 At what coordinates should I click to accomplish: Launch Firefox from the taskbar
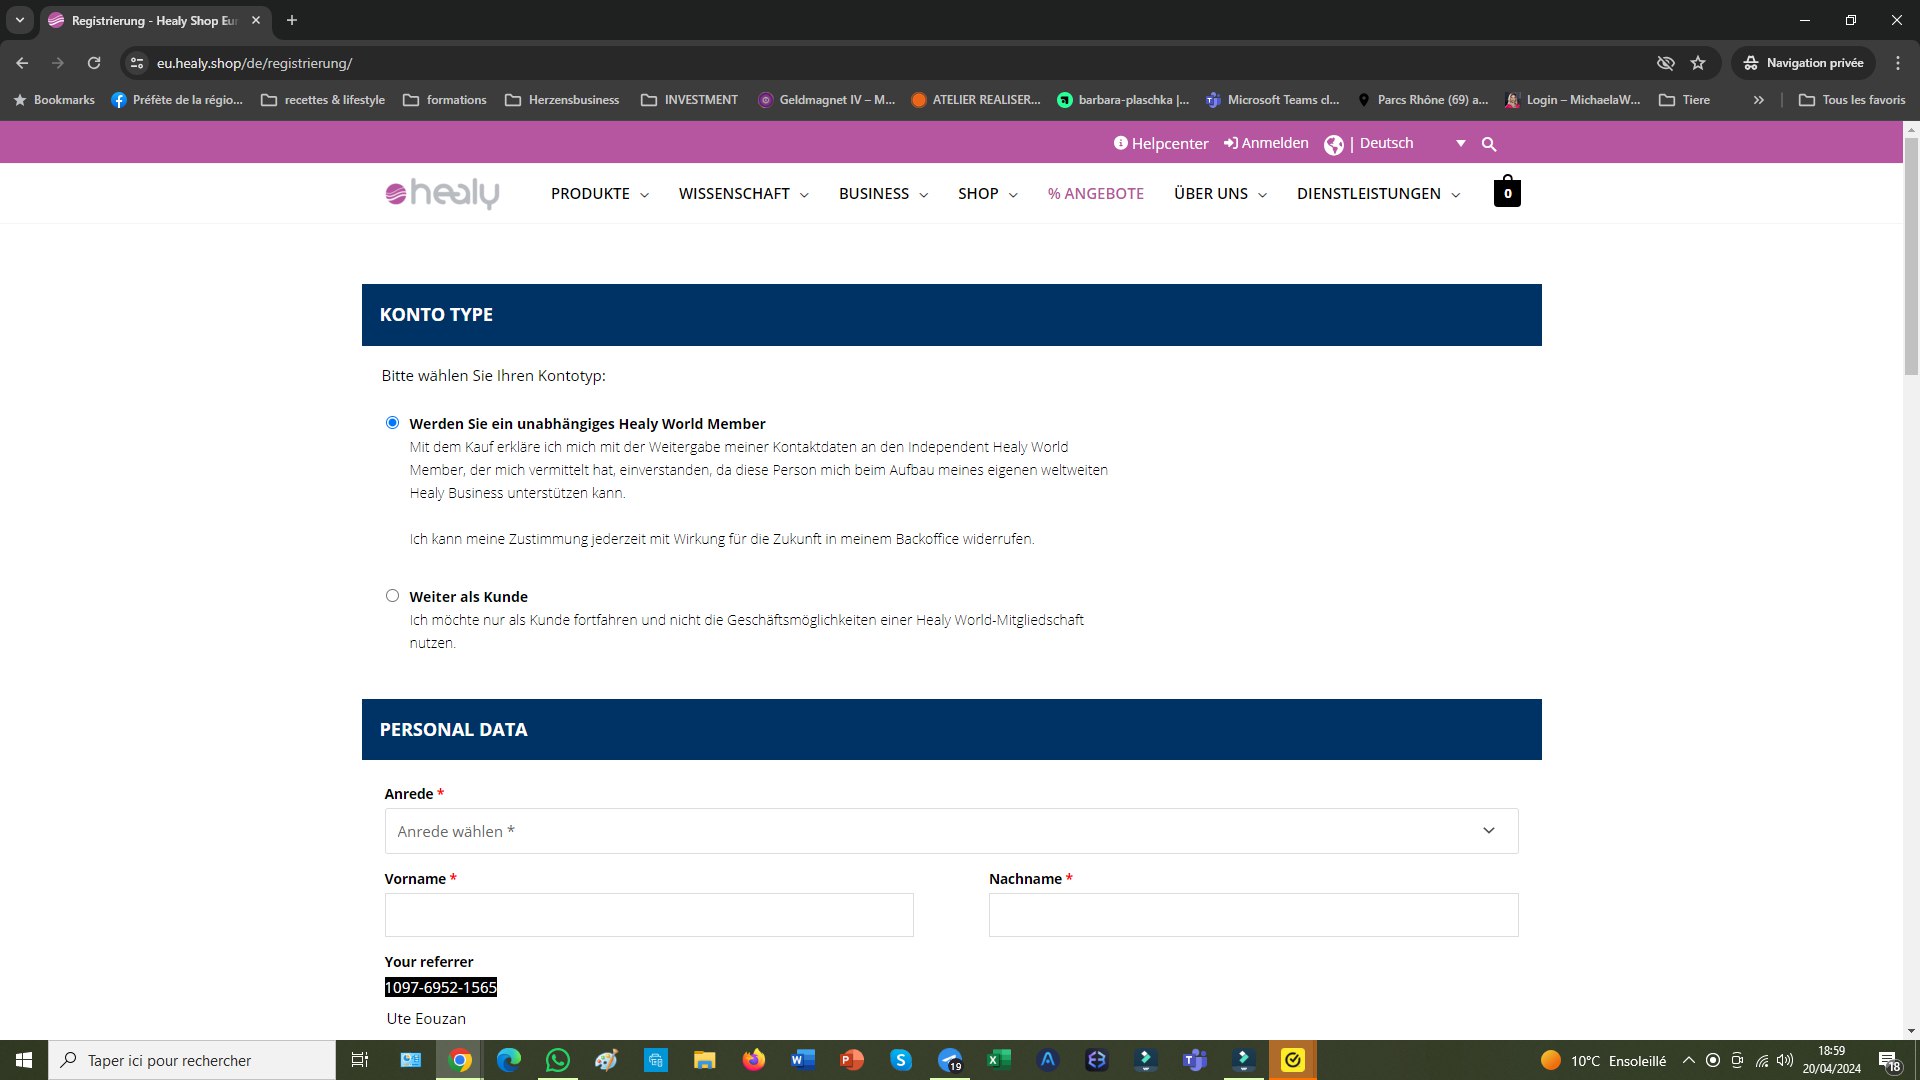754,1060
